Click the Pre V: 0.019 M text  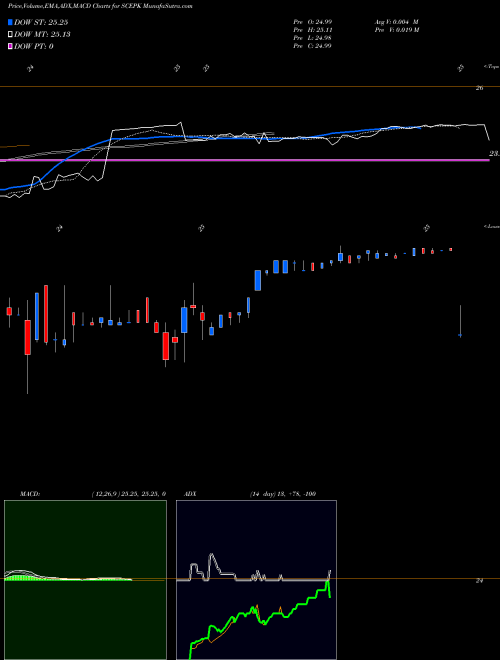[x=396, y=30]
